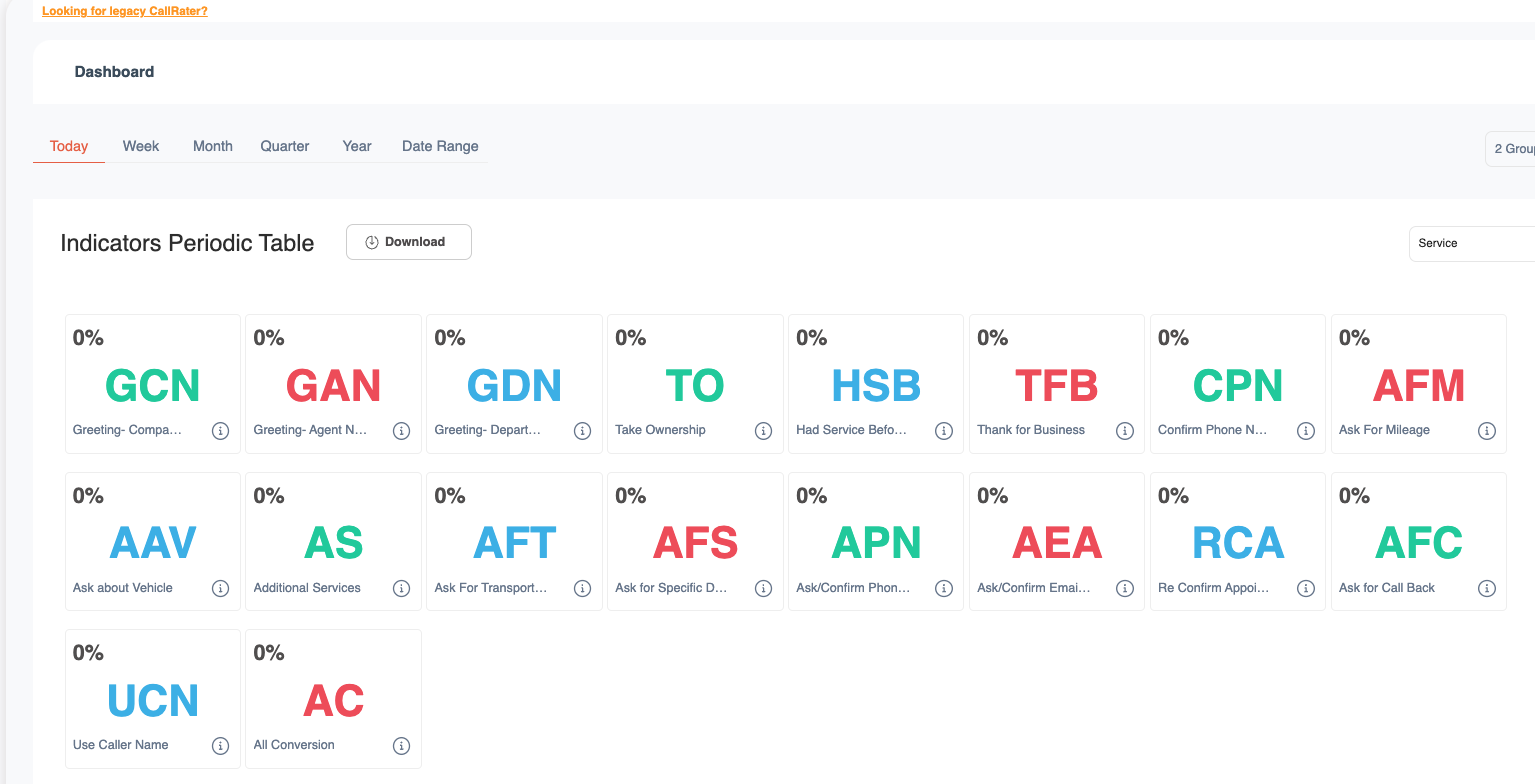The image size is (1535, 784).
Task: Click the AS indicator abbreviation
Action: click(x=334, y=543)
